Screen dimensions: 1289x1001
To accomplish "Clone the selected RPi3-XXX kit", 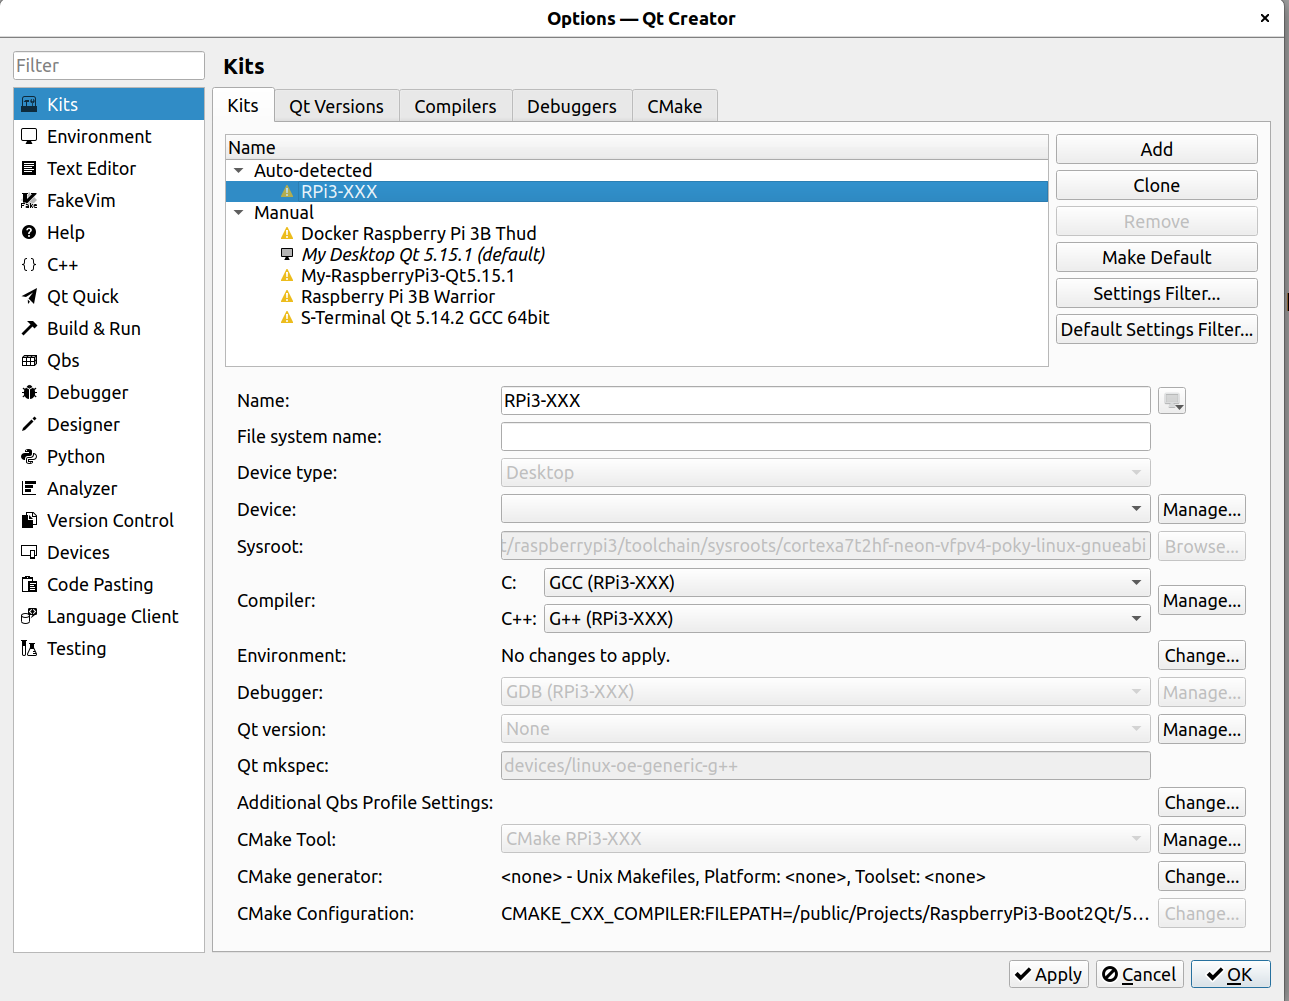I will [1156, 185].
